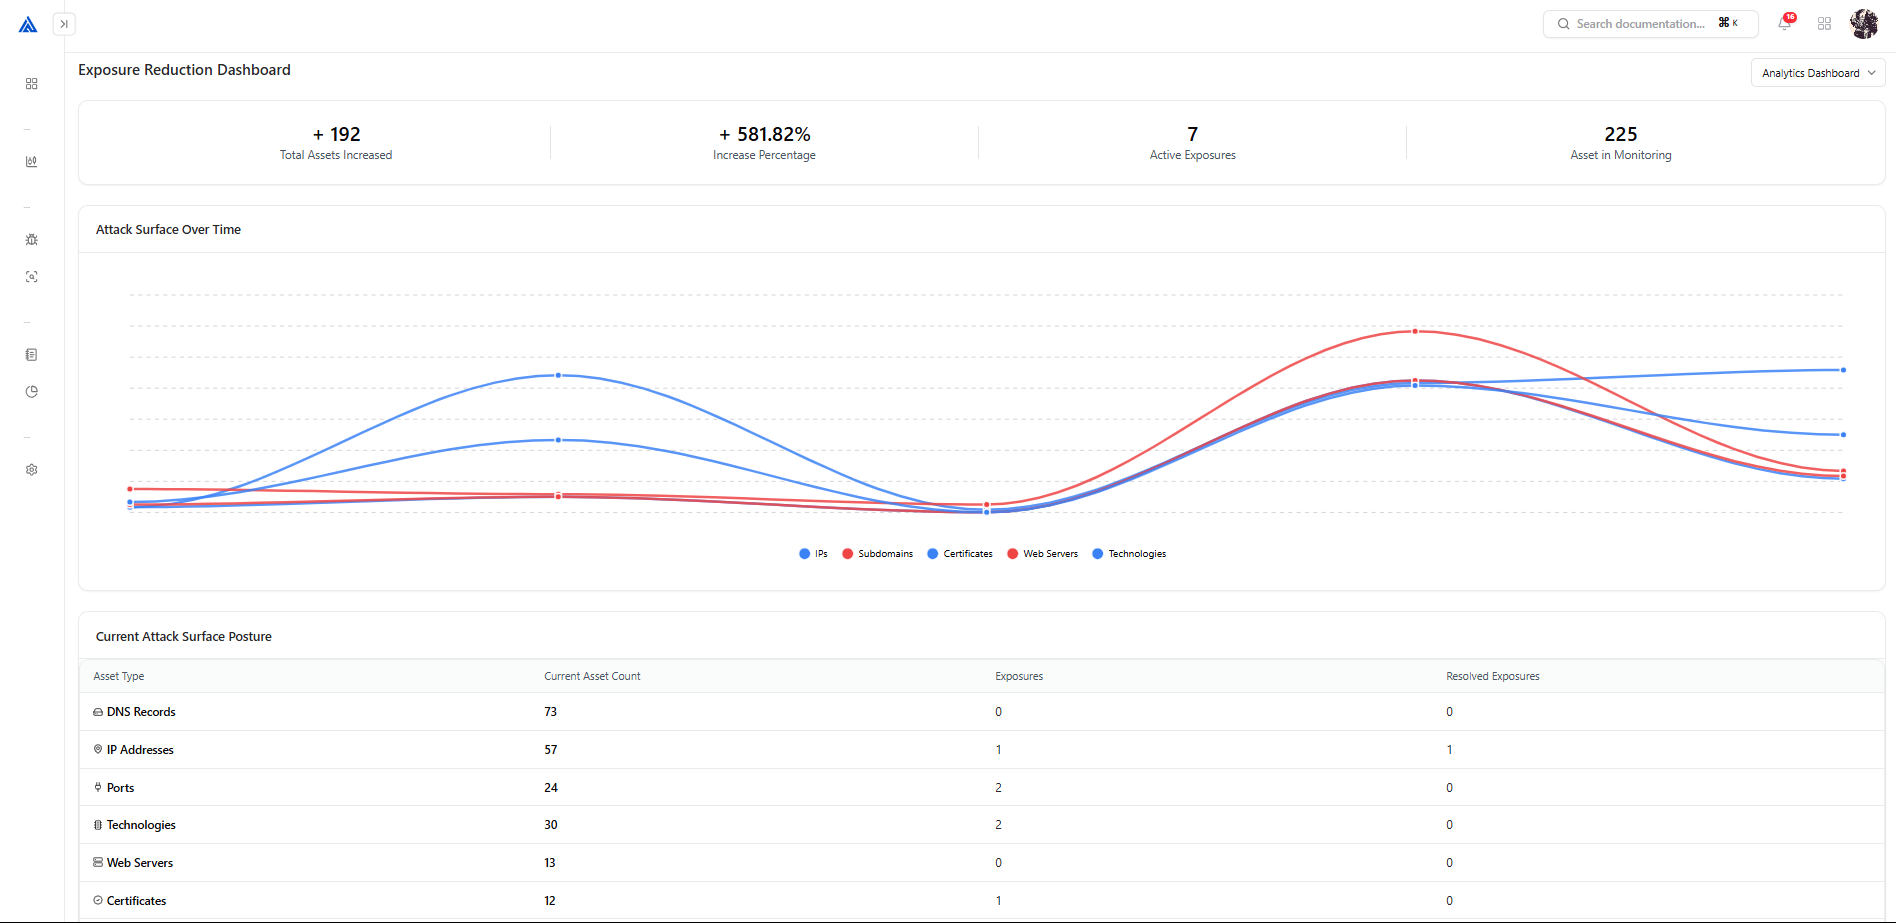Image resolution: width=1896 pixels, height=923 pixels.
Task: Open the dashboard grid icon in the sidebar
Action: pyautogui.click(x=32, y=84)
